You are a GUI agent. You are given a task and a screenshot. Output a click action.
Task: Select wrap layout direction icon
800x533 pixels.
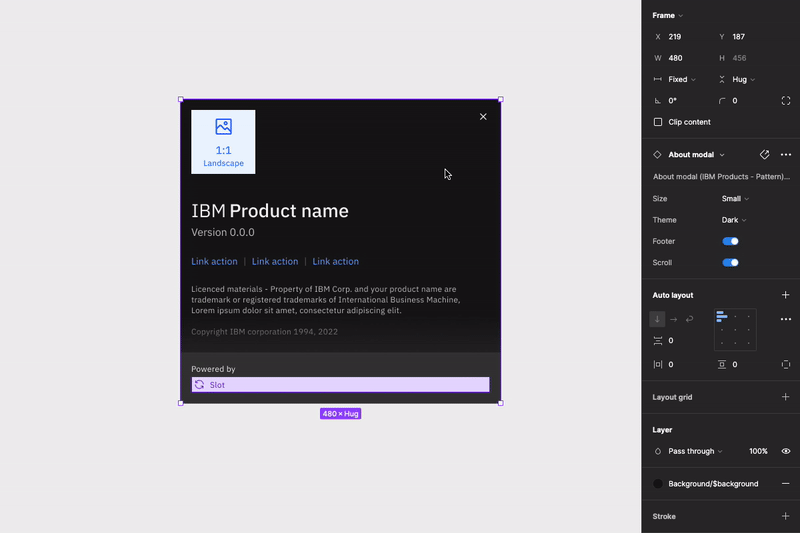(689, 319)
